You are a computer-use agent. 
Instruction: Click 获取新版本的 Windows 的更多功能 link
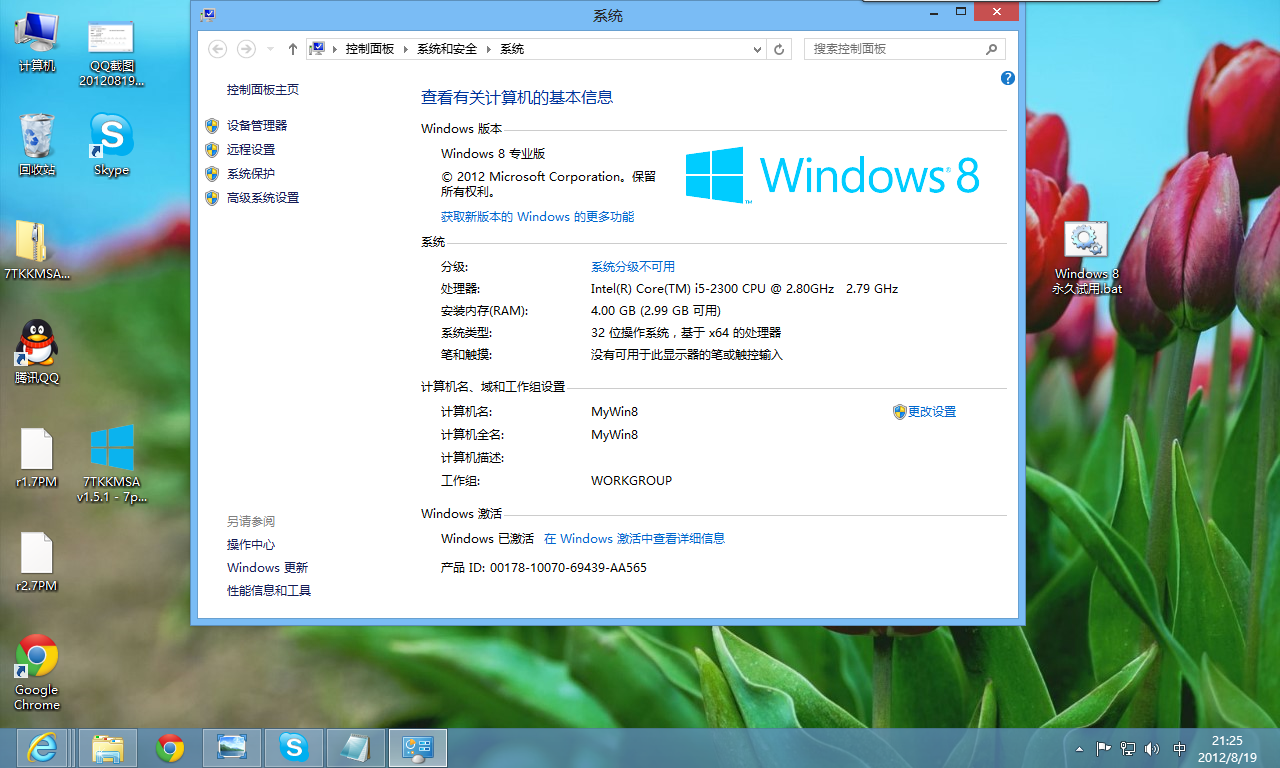click(538, 216)
